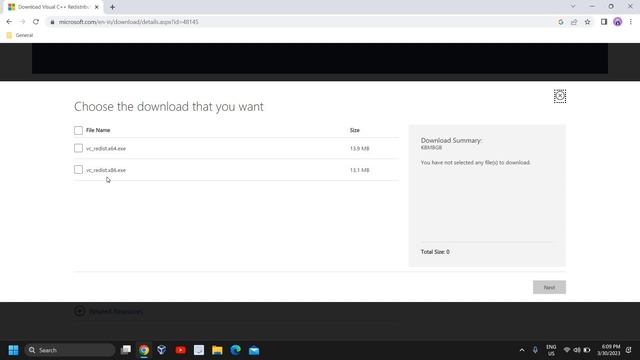This screenshot has height=360, width=640.
Task: Open the browser side panel
Action: [604, 22]
